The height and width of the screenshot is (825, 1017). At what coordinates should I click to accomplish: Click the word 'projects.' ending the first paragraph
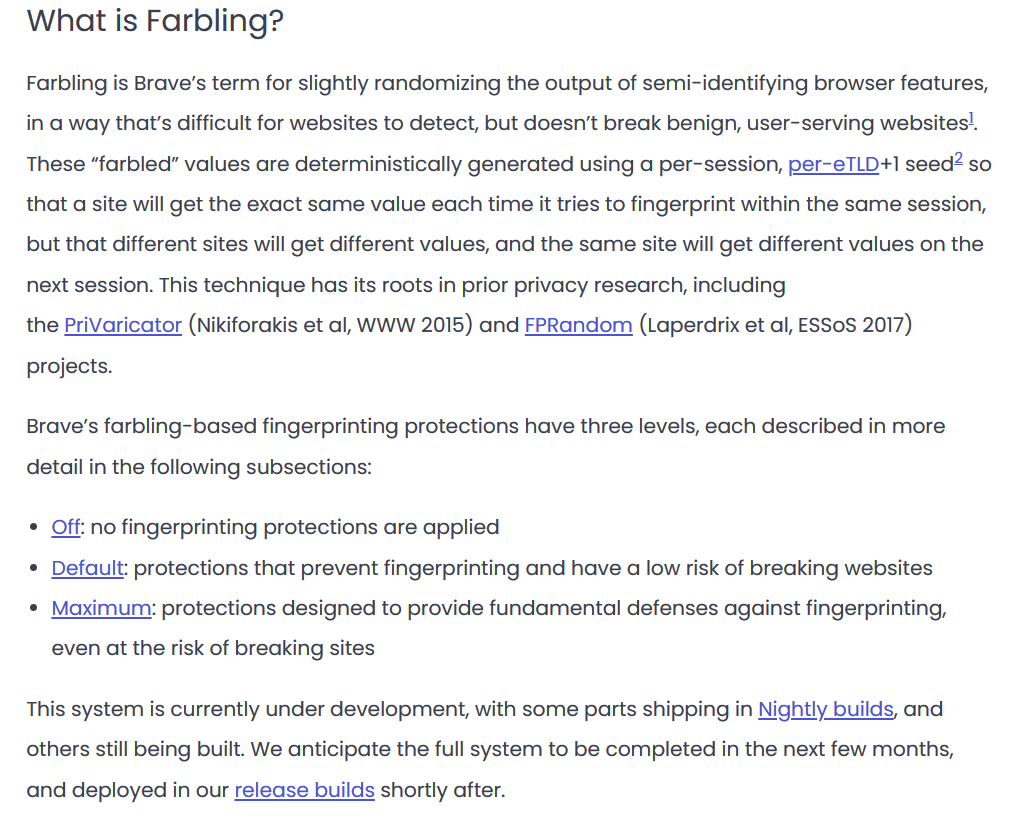pyautogui.click(x=69, y=366)
